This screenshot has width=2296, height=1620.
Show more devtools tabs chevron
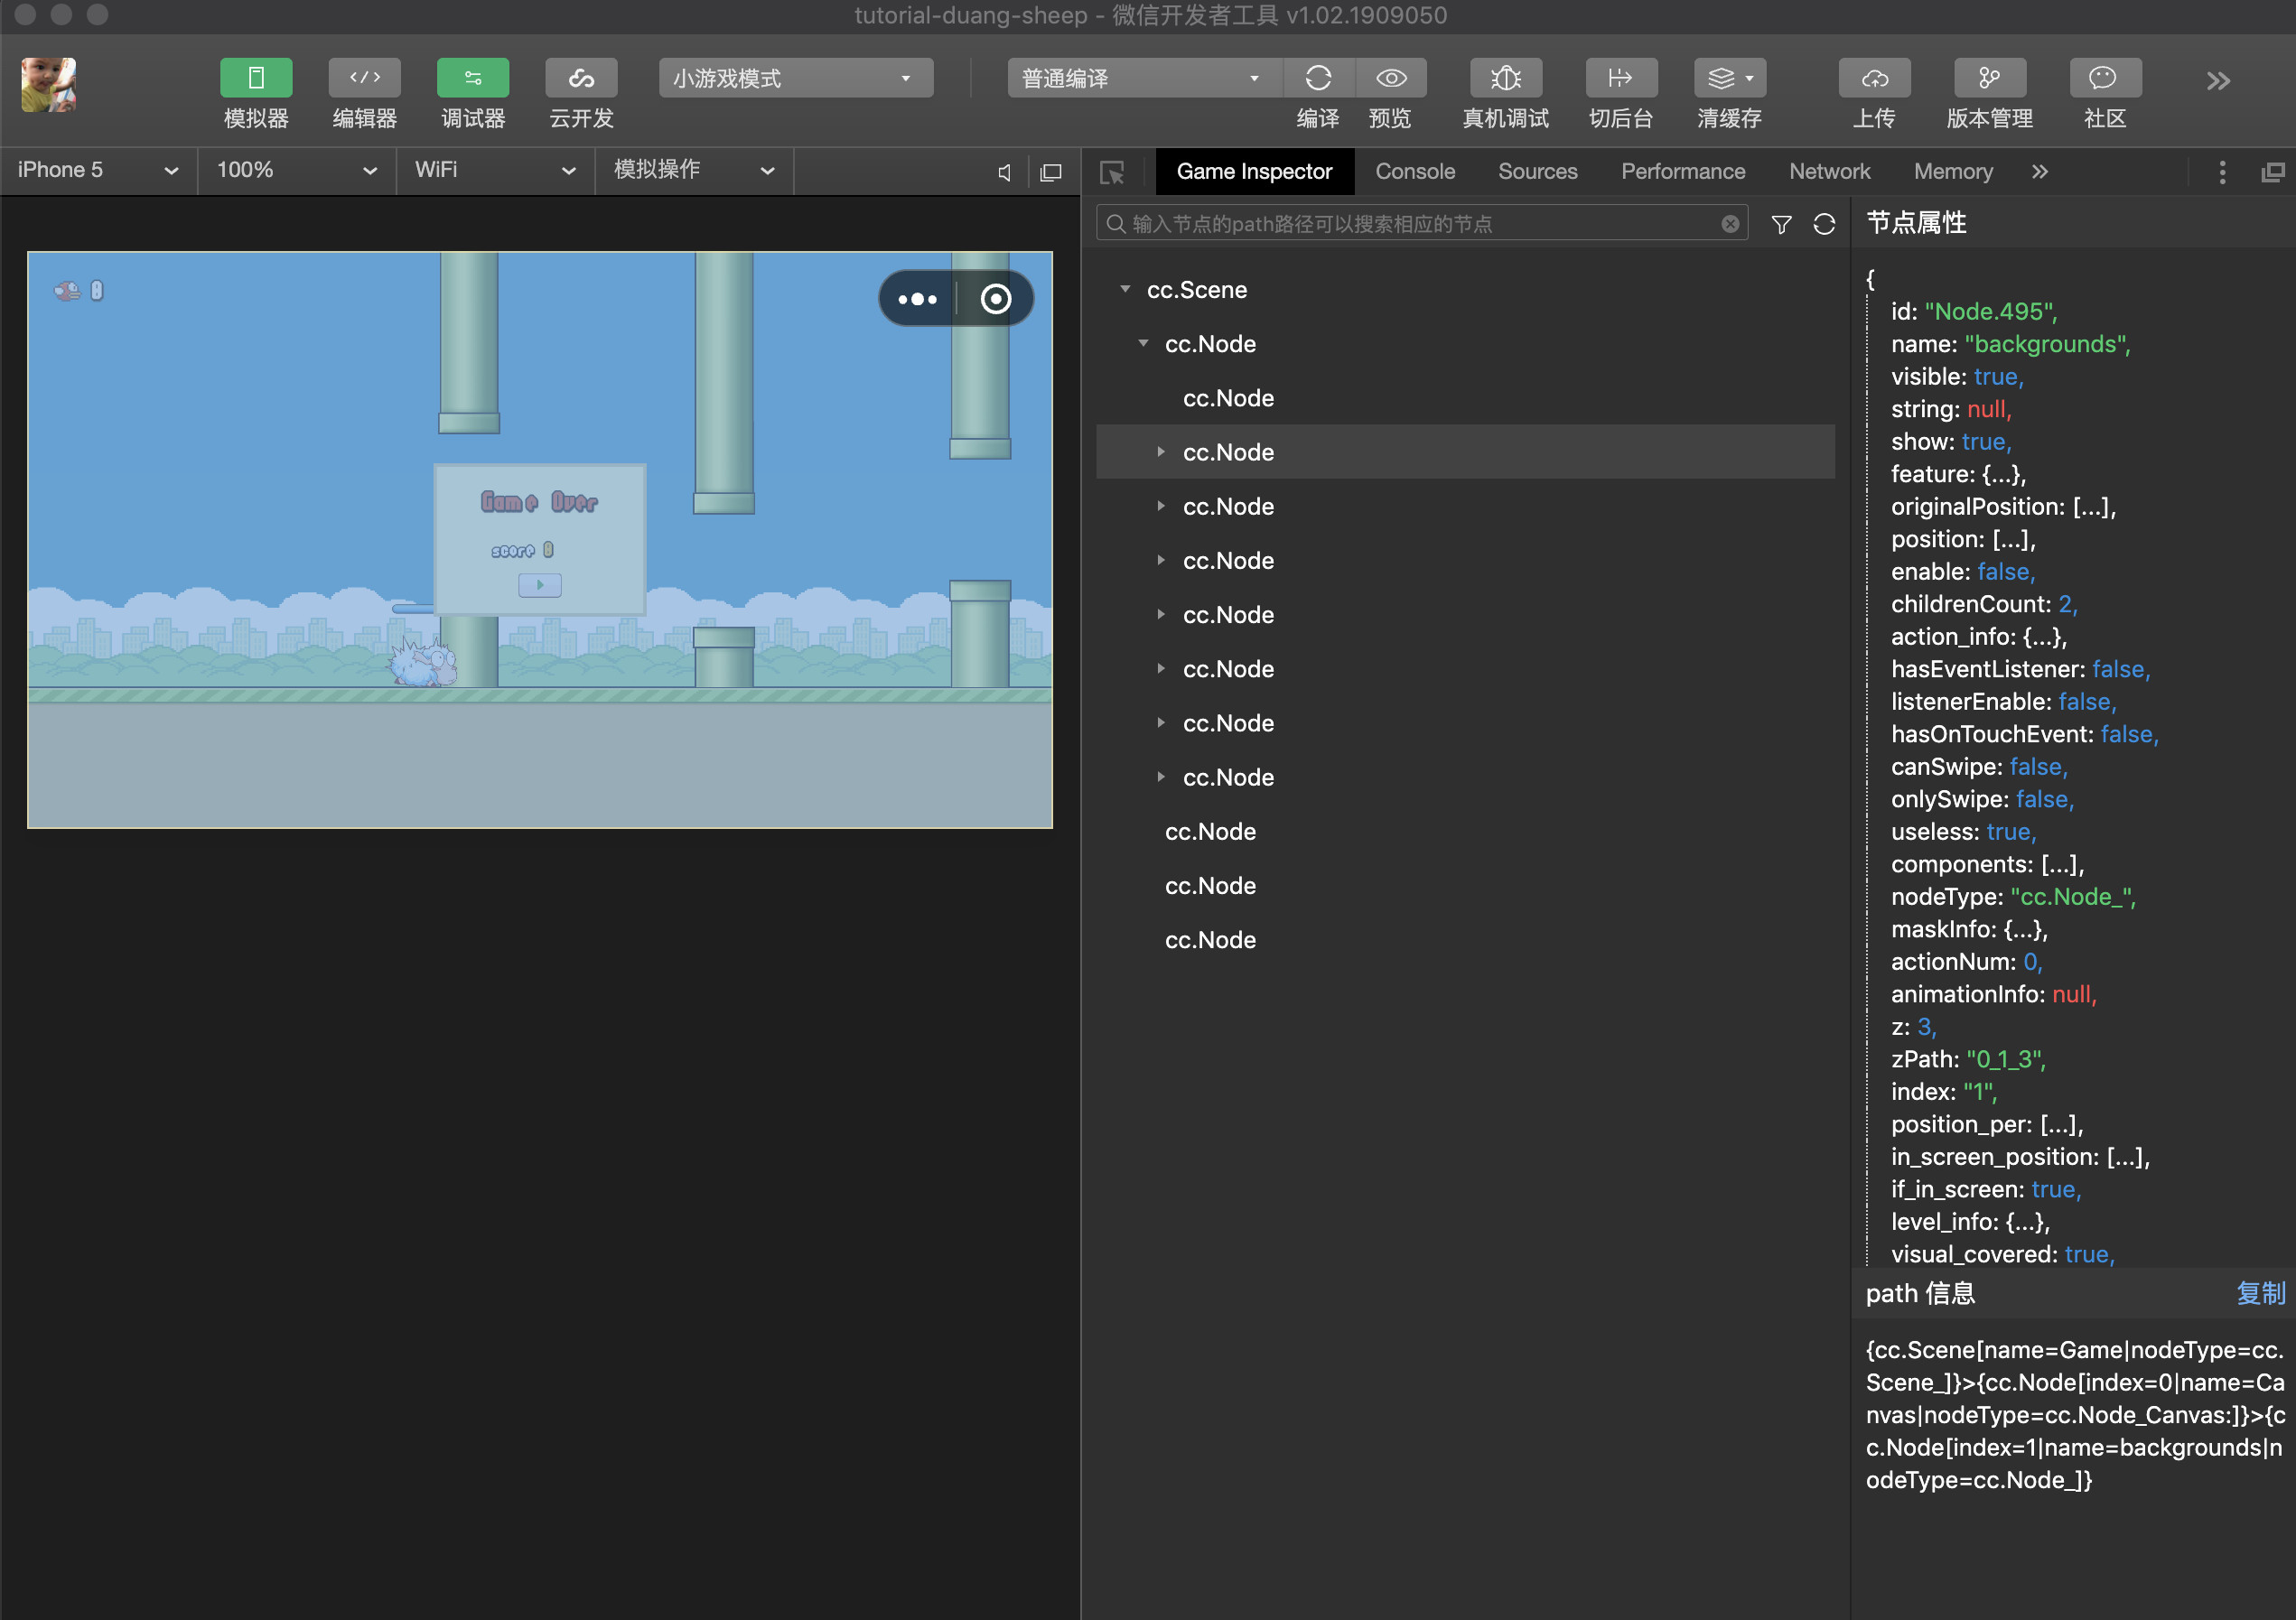pyautogui.click(x=2040, y=172)
